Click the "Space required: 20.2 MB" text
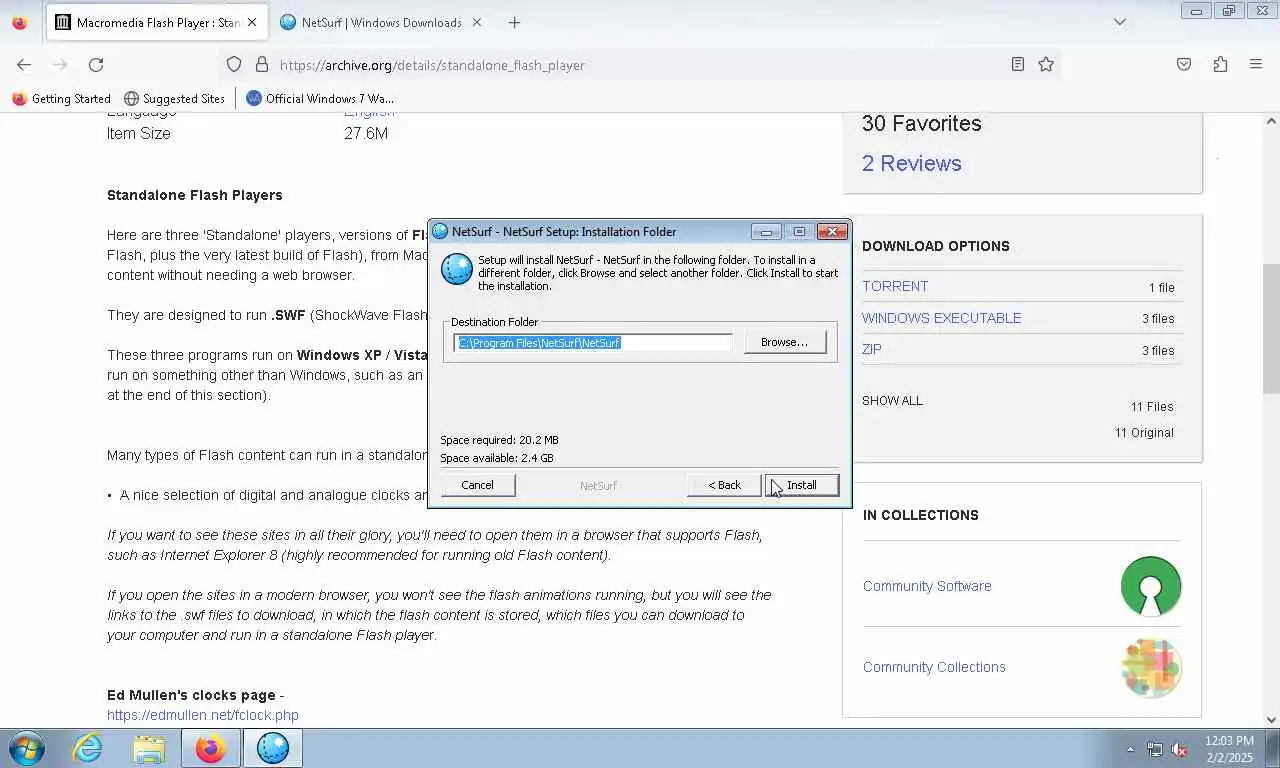Image resolution: width=1280 pixels, height=768 pixels. [x=499, y=440]
